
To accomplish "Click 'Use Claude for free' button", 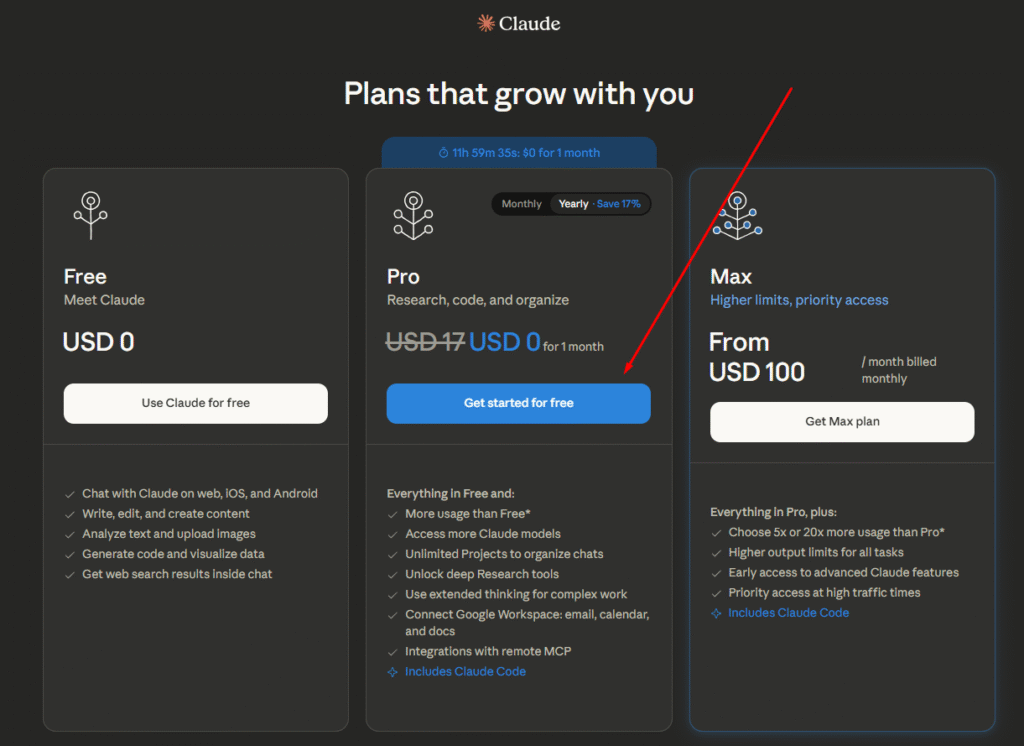I will pyautogui.click(x=196, y=403).
